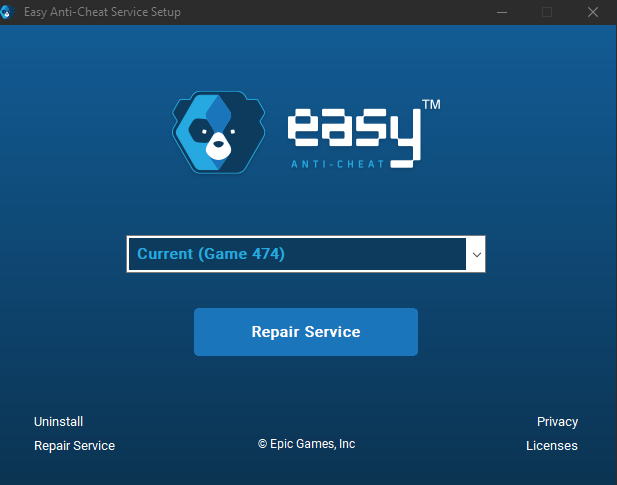Click the window title "Easy Anti-Cheat Service Setup"

point(103,12)
